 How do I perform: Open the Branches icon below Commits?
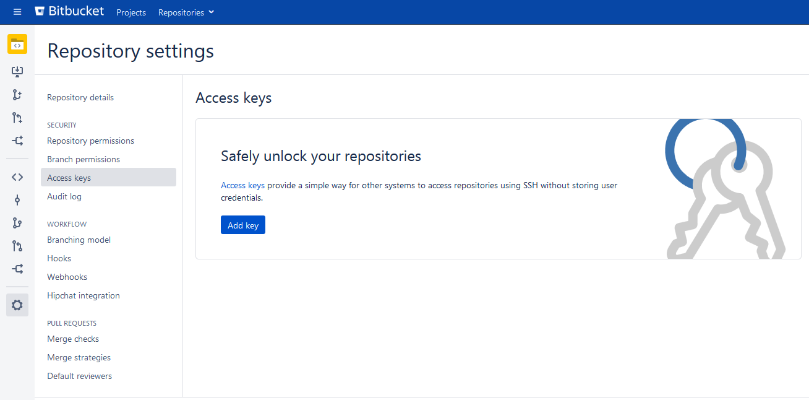(x=17, y=223)
